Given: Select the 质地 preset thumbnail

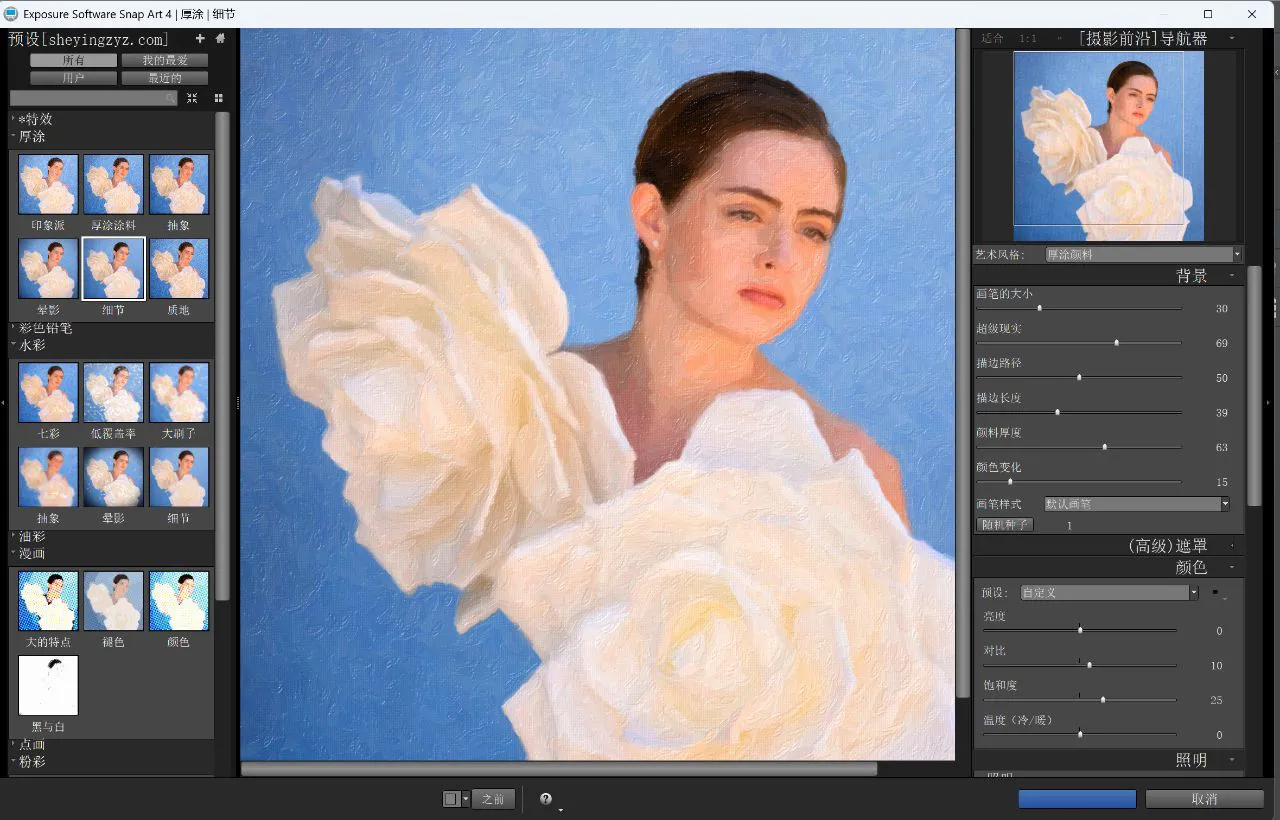Looking at the screenshot, I should click(x=179, y=268).
